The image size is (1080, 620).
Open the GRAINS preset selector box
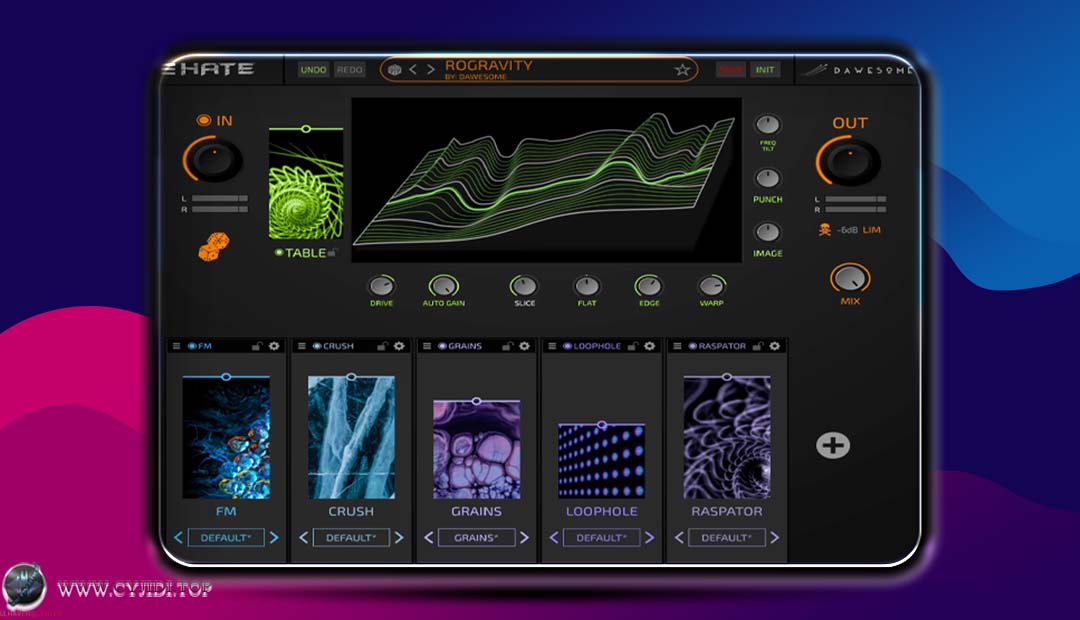tap(476, 538)
